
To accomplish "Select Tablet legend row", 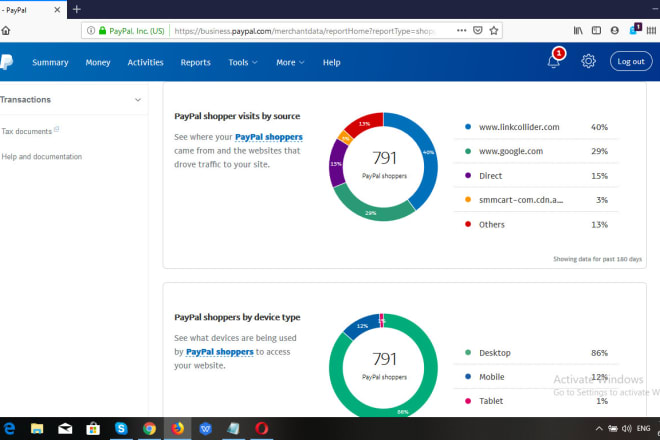I will click(x=536, y=401).
